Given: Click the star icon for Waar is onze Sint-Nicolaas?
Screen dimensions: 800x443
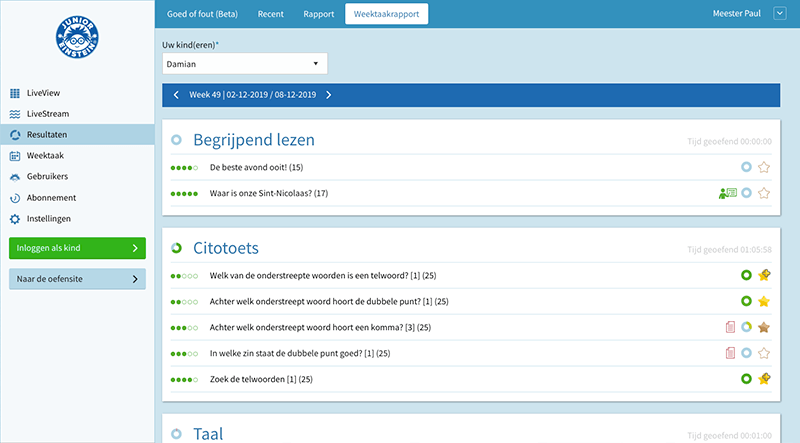Looking at the screenshot, I should click(x=764, y=193).
